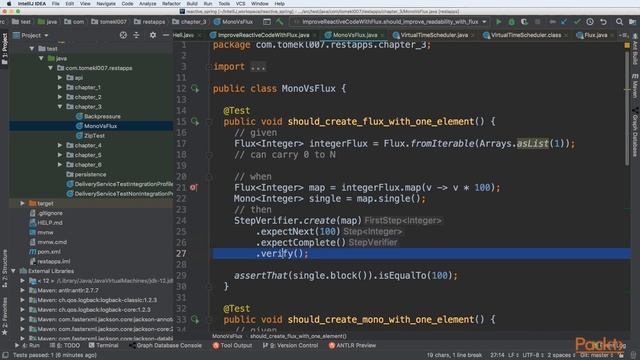
Task: Open the Run tool window
Action: pos(27,346)
